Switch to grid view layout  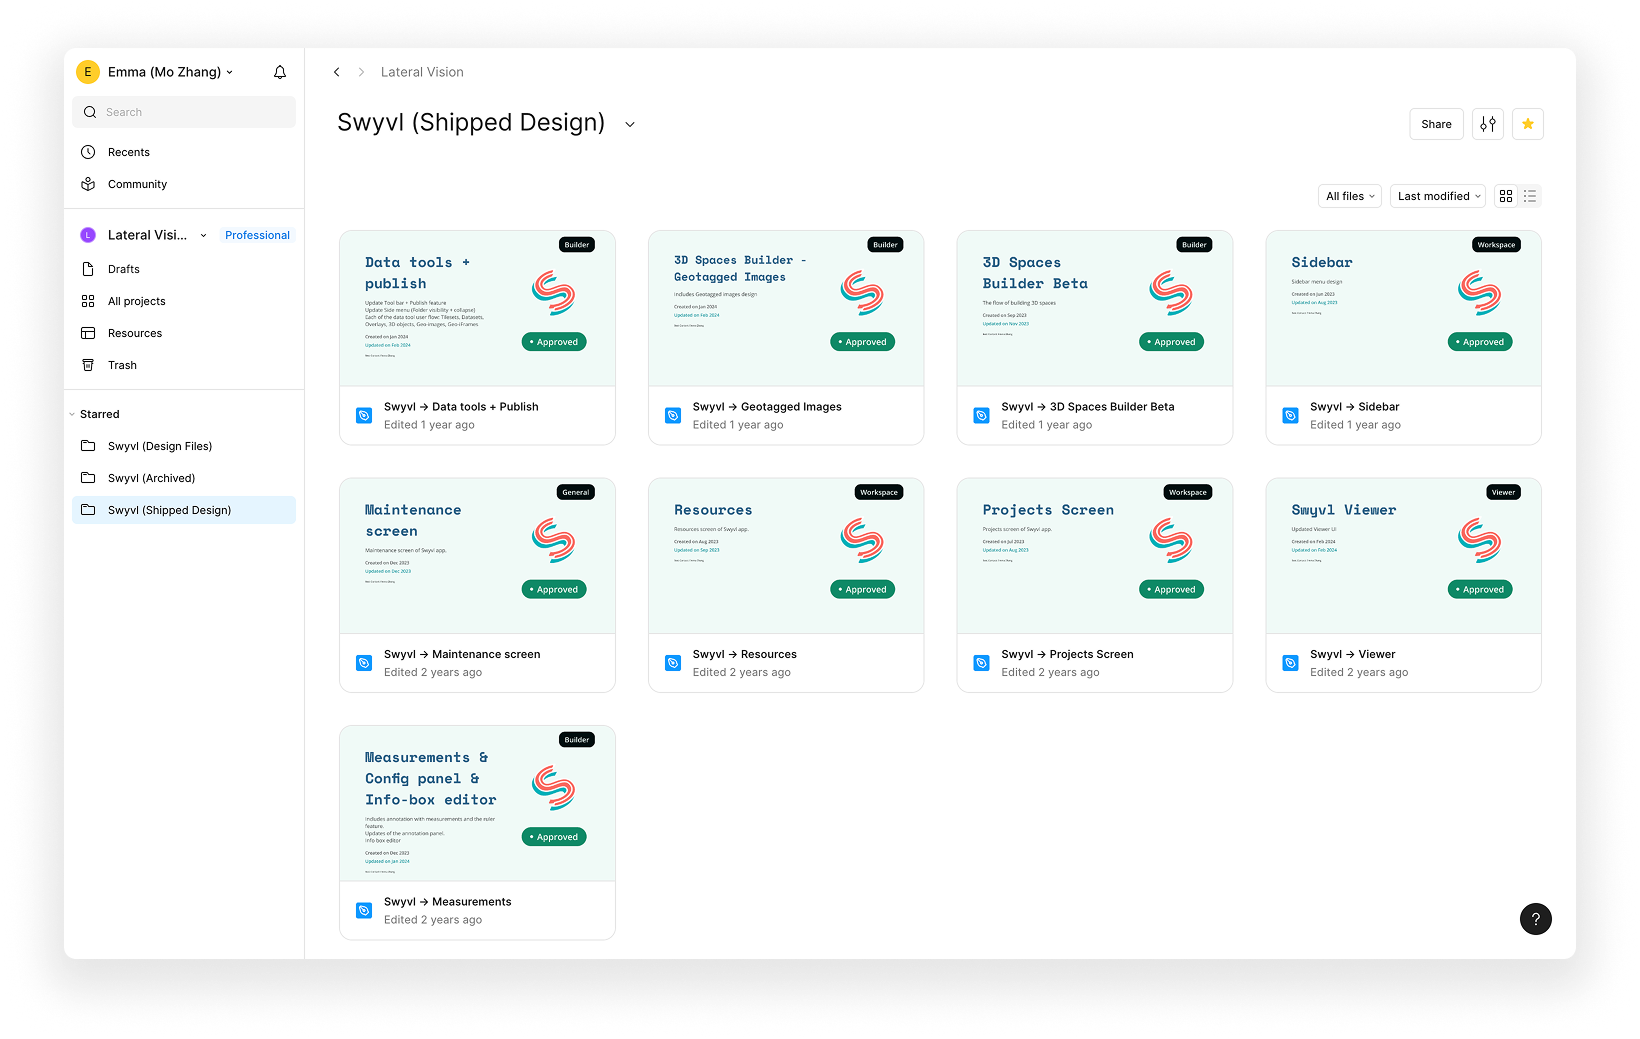click(1506, 196)
